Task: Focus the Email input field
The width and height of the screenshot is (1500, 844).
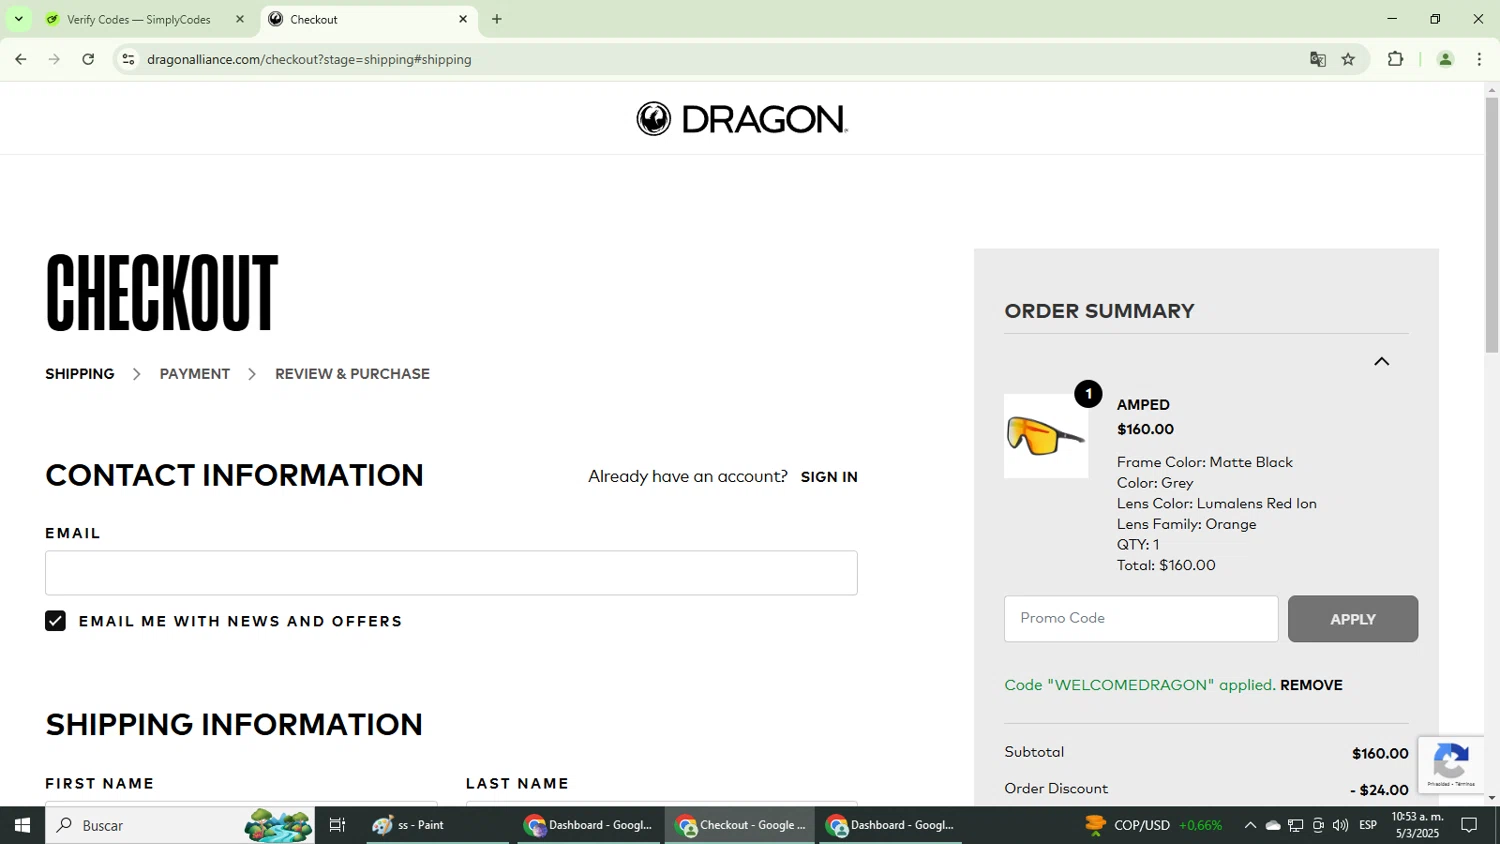Action: (451, 573)
